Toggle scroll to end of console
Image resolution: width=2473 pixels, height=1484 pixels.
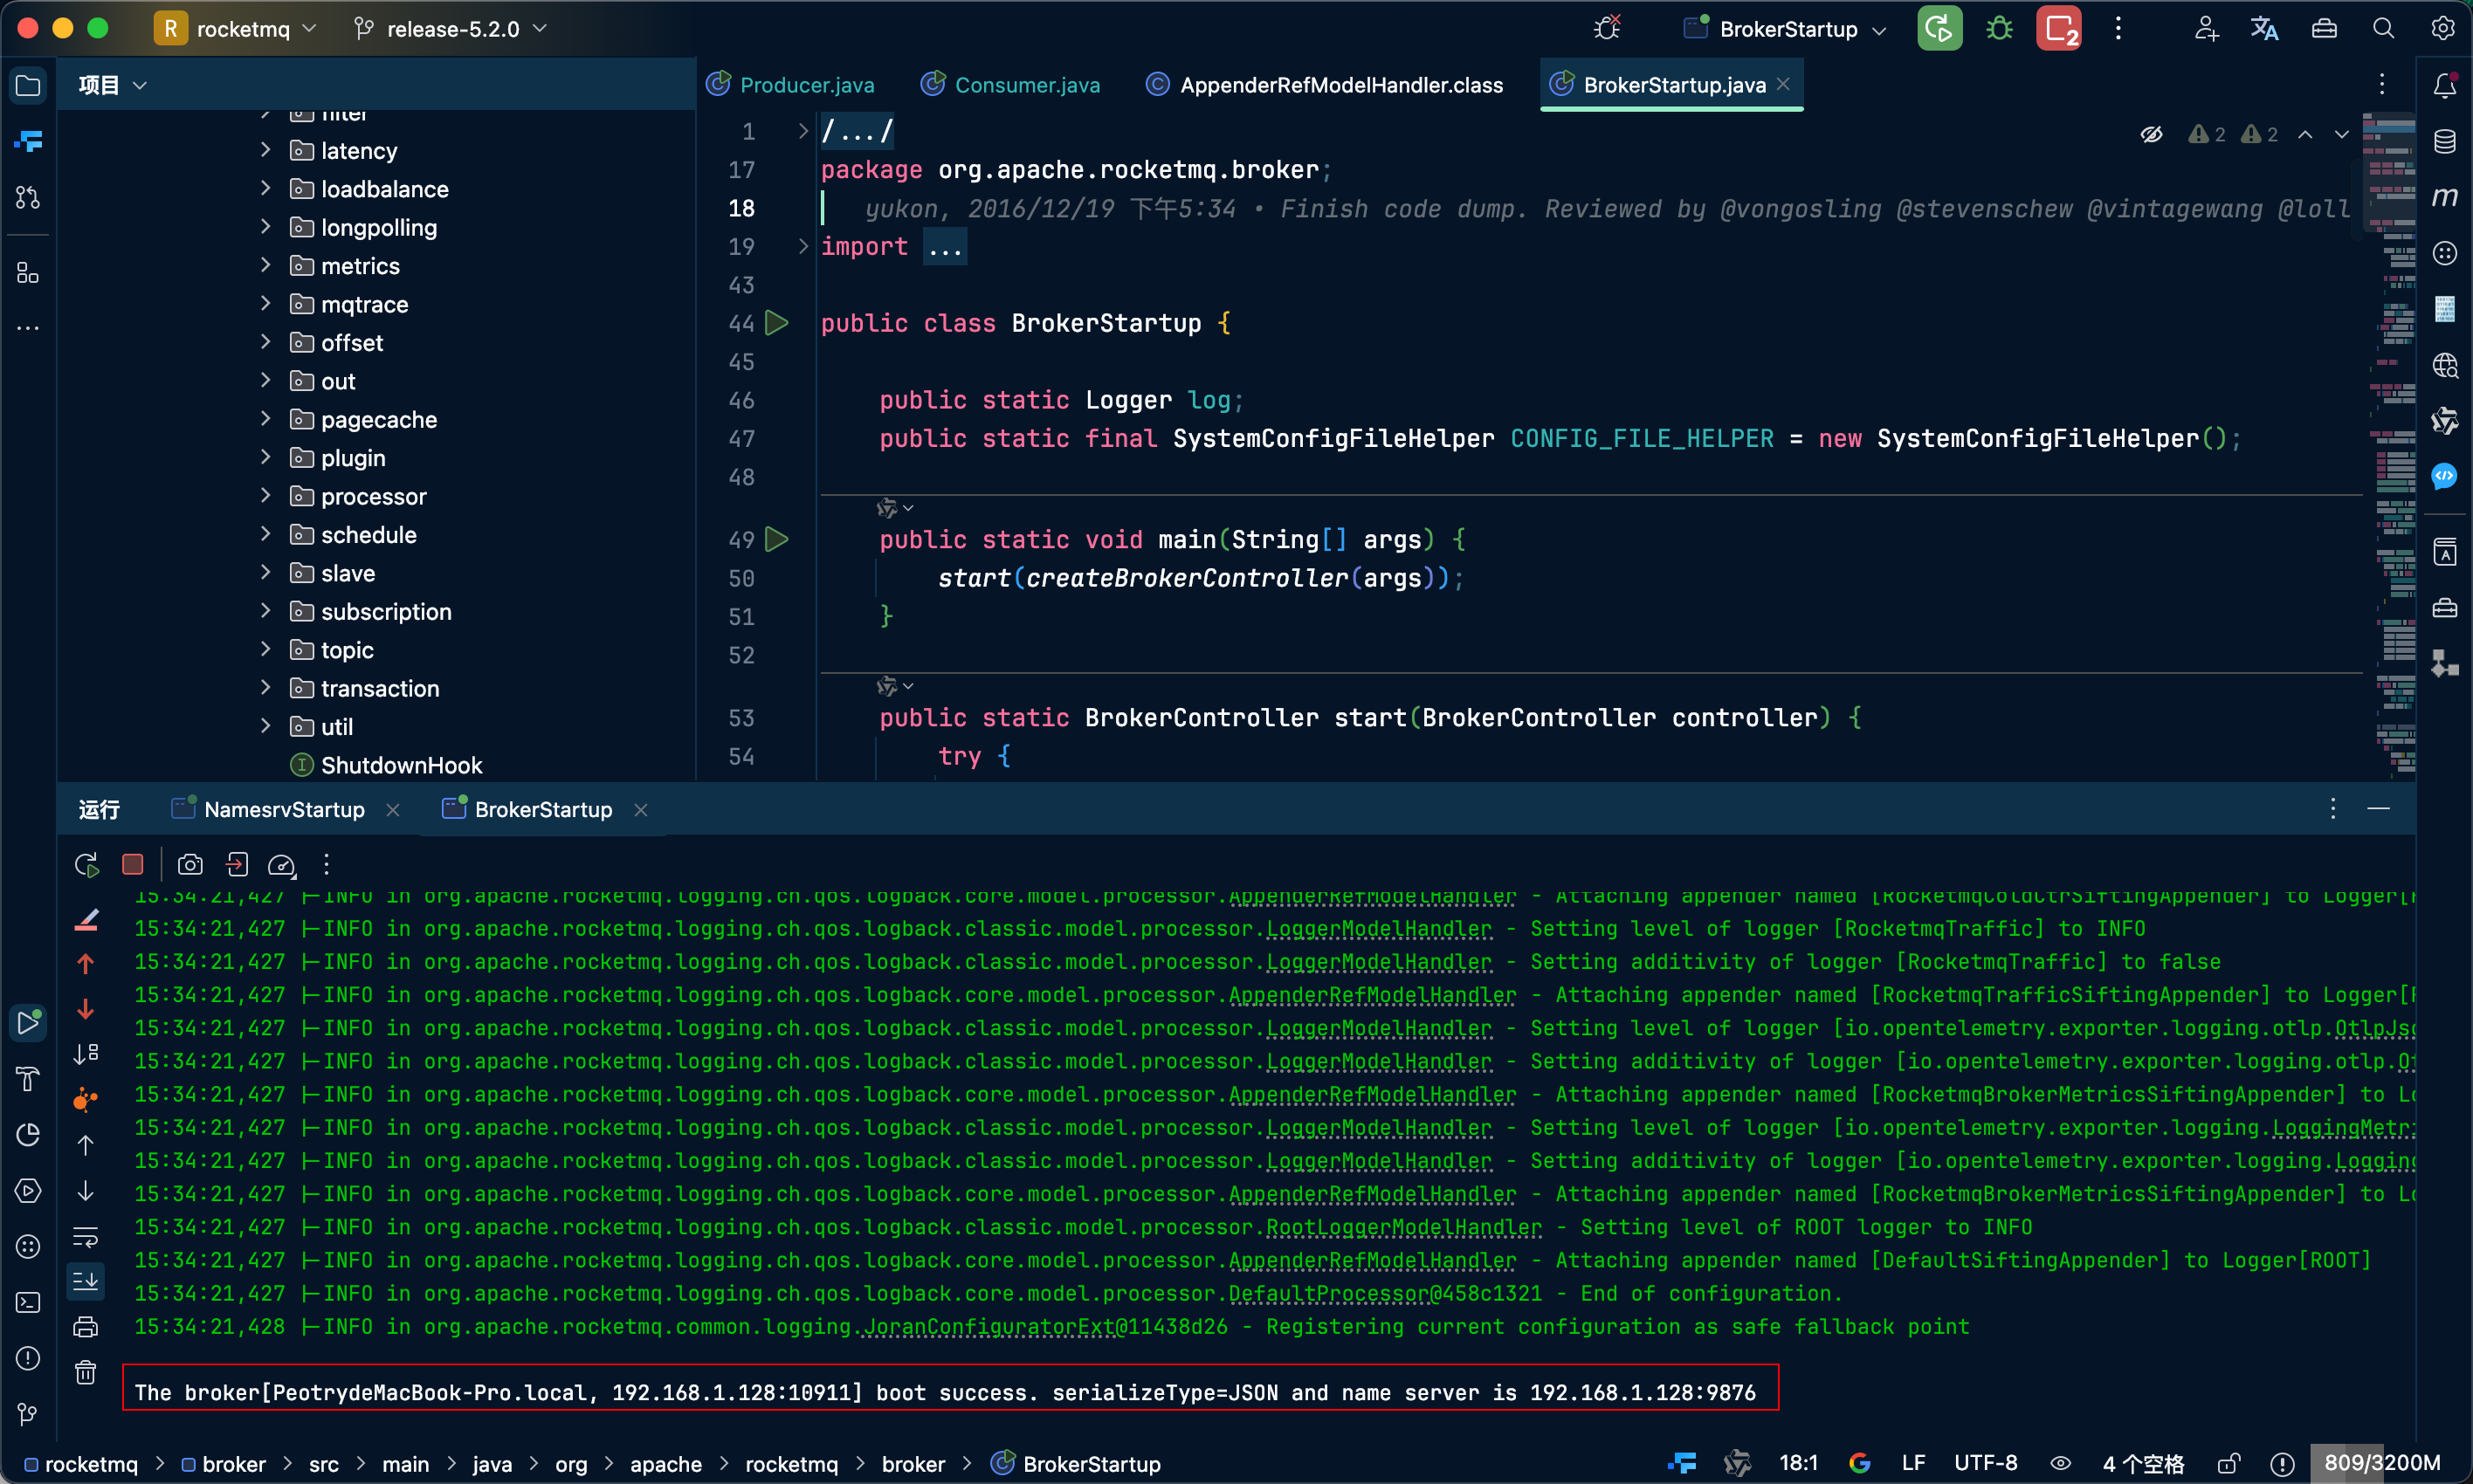(86, 1281)
